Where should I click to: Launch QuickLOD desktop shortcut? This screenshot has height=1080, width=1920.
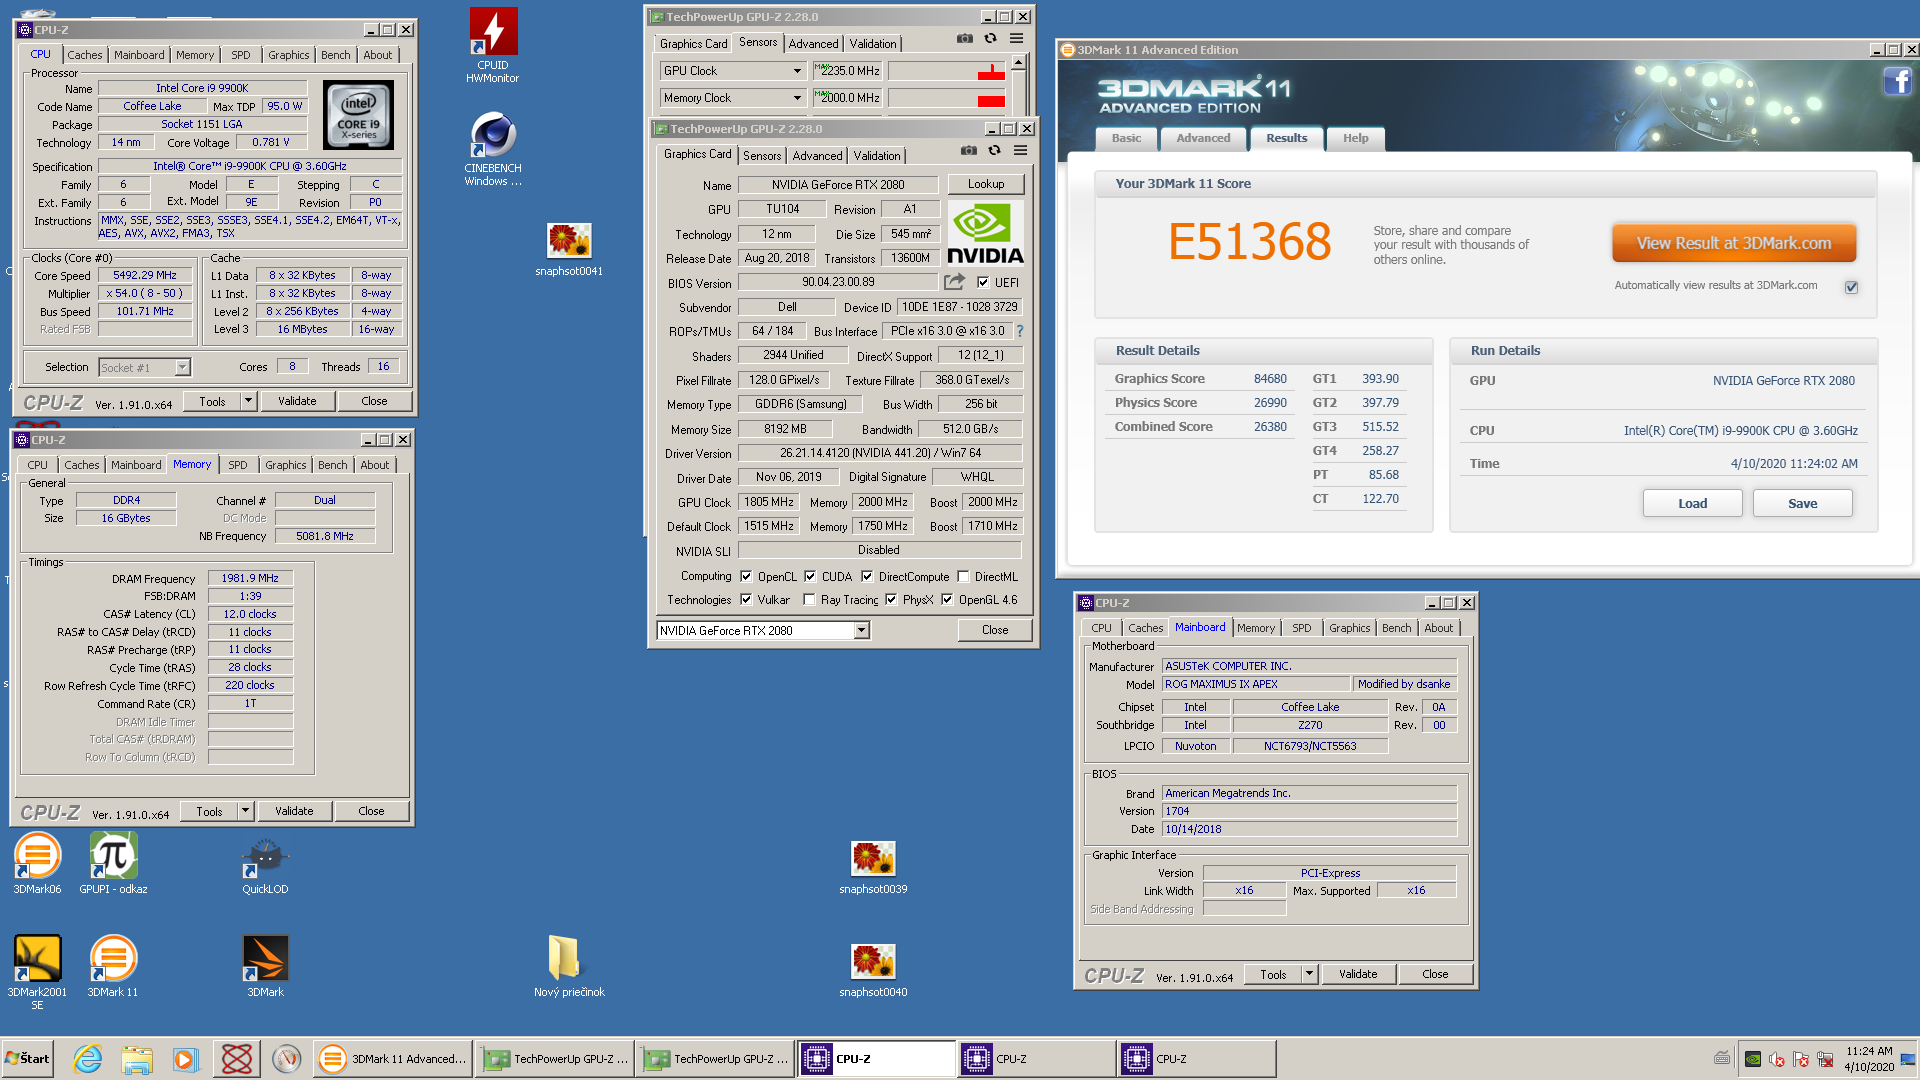pos(265,863)
